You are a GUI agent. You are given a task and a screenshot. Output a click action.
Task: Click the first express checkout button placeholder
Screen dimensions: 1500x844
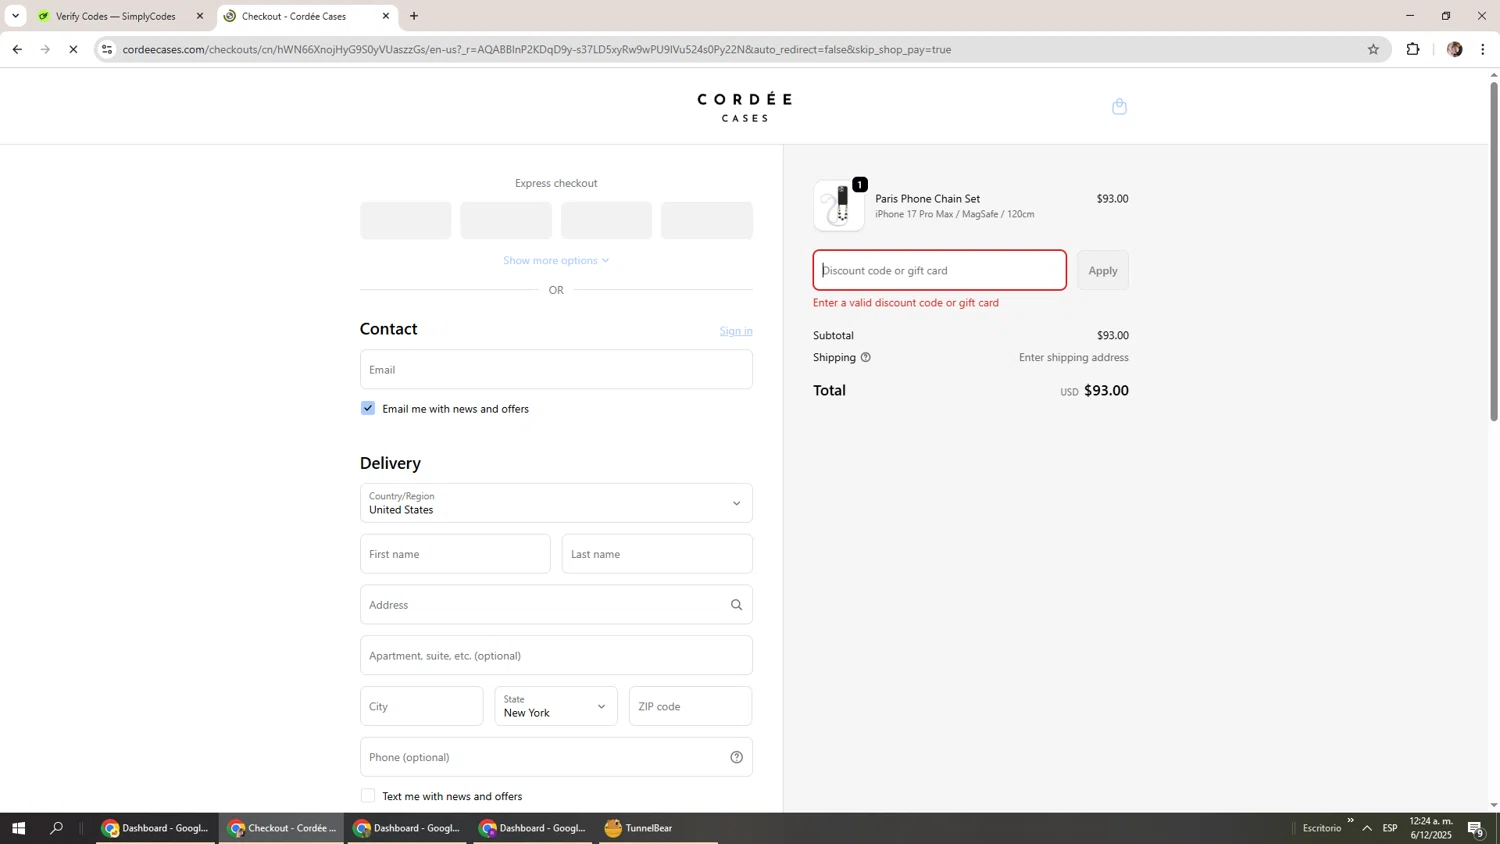click(x=406, y=220)
